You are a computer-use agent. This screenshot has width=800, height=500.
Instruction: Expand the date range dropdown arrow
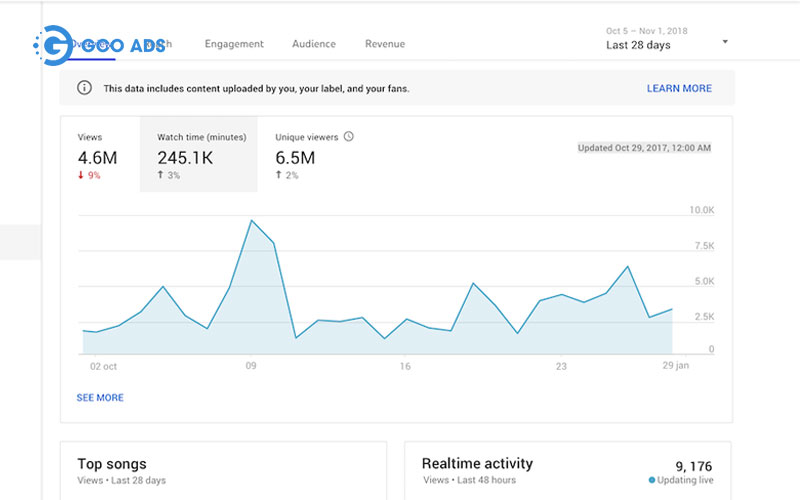(x=725, y=42)
